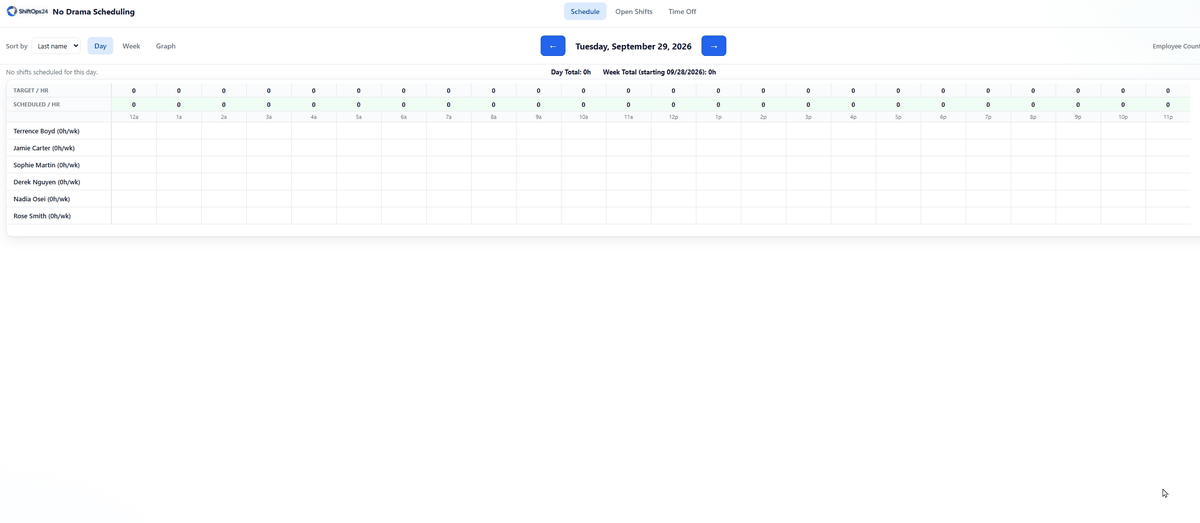This screenshot has width=1200, height=523.
Task: Click the 11a hour column header
Action: click(x=629, y=117)
